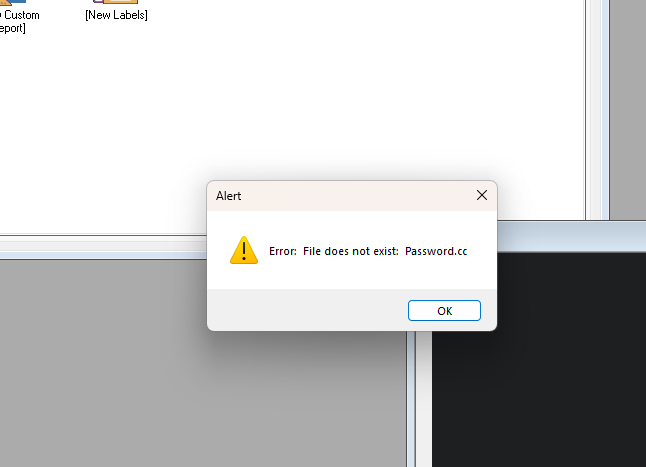Viewport: 646px width, 467px height.
Task: Click the vertical divider beside dark panel
Action: (419, 399)
